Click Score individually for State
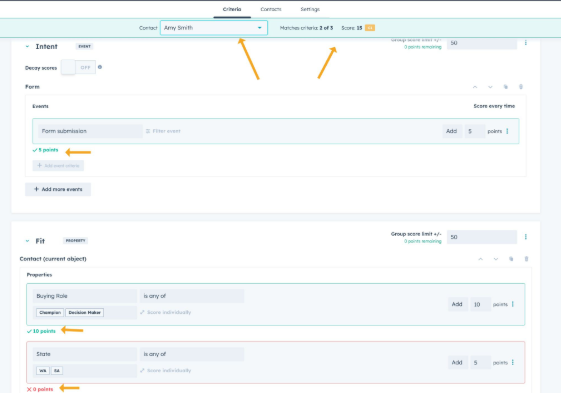 point(165,370)
